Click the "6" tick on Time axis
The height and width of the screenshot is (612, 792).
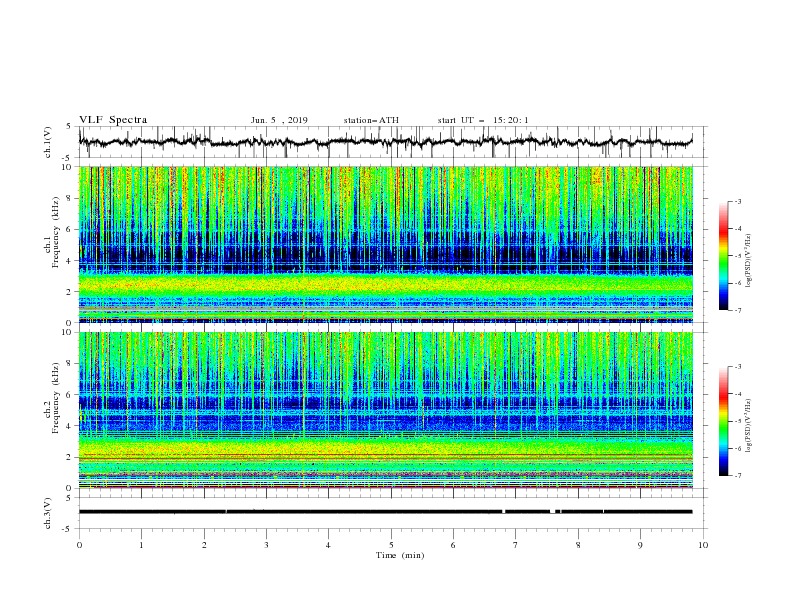(x=453, y=545)
